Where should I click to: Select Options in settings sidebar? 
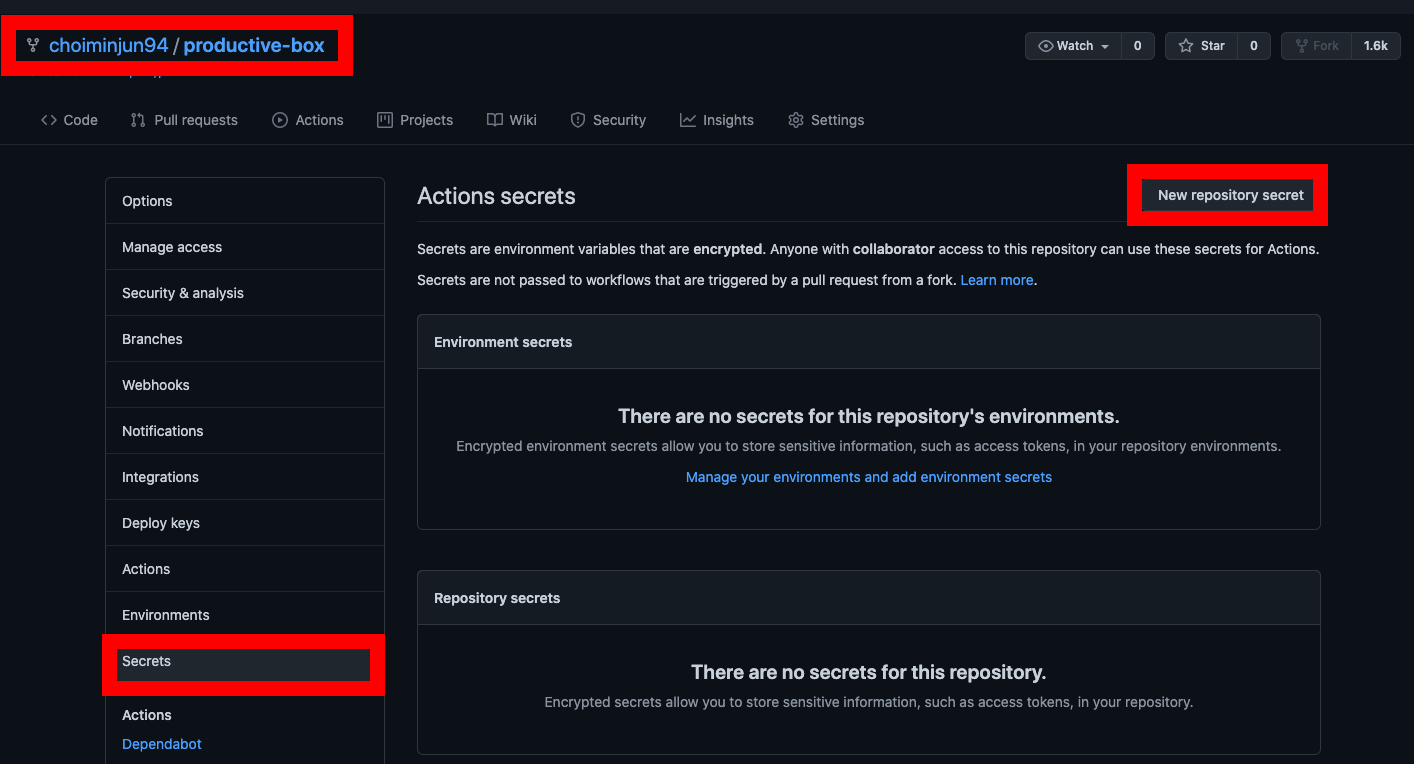pos(245,201)
